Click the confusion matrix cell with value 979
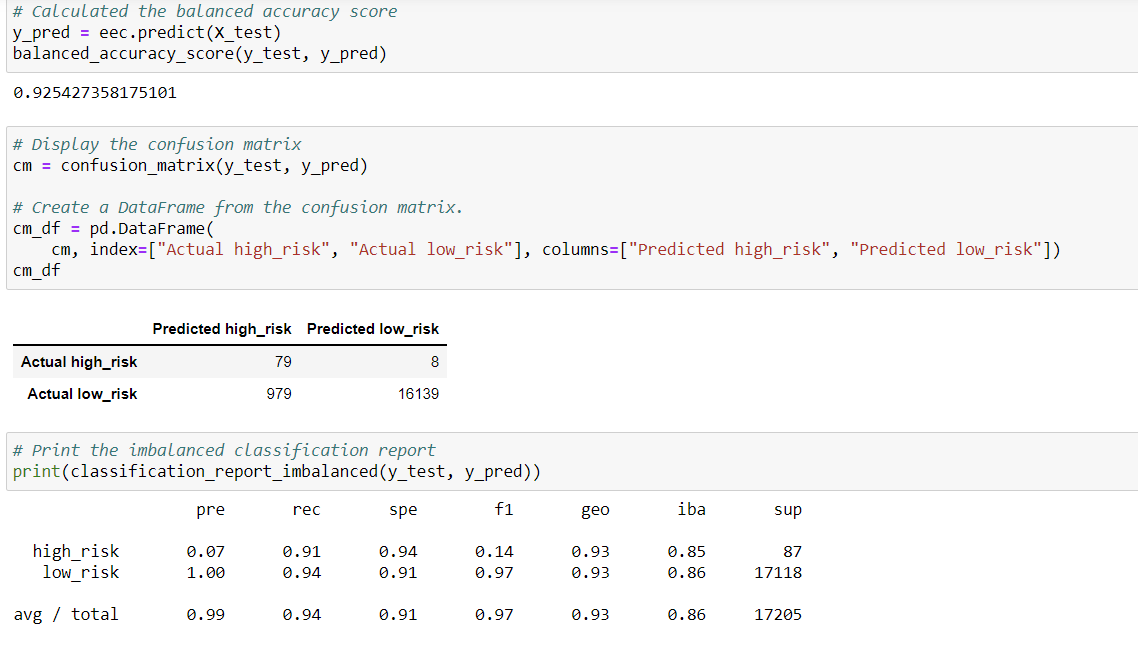The image size is (1138, 661). click(279, 394)
